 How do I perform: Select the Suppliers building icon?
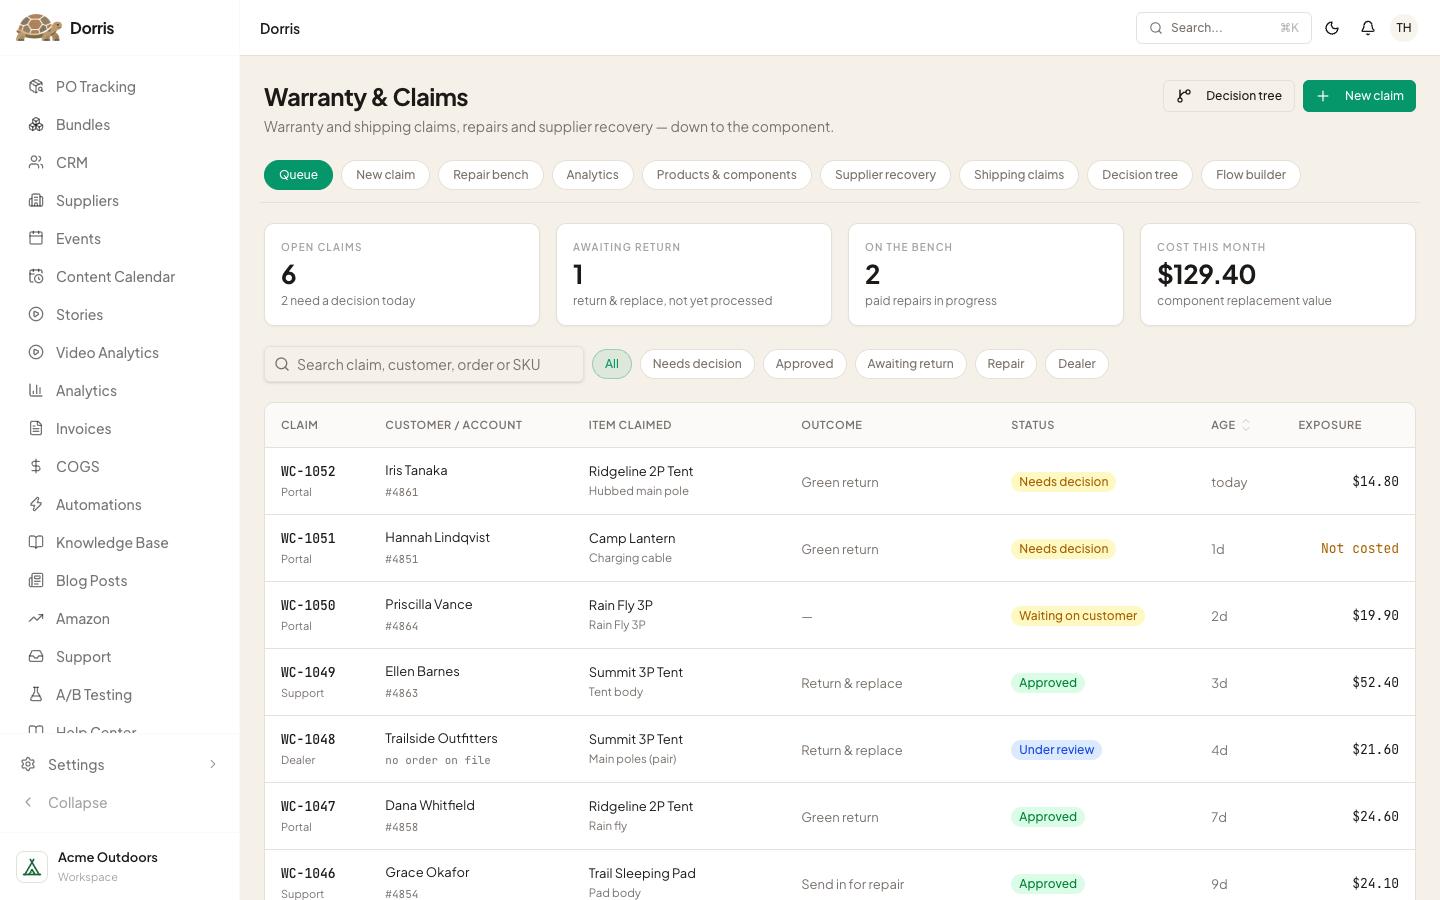(x=36, y=200)
